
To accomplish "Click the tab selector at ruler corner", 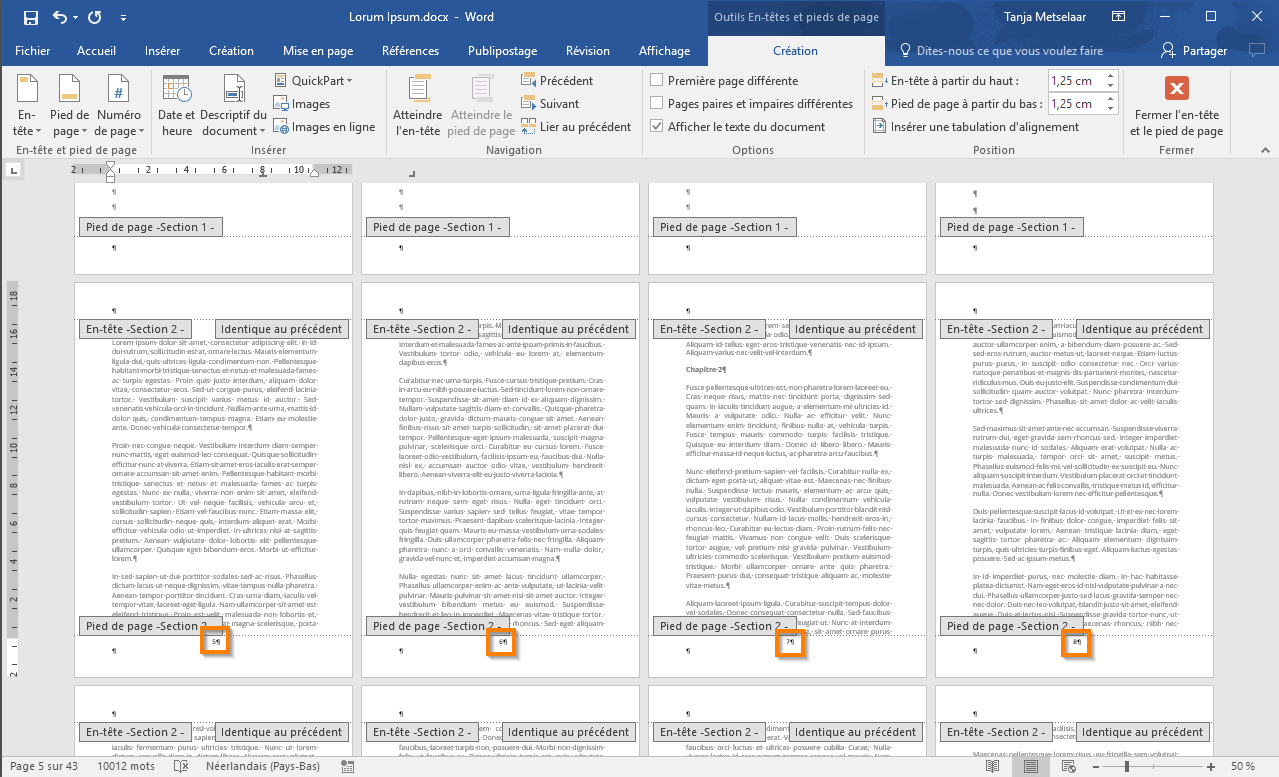I will click(14, 172).
